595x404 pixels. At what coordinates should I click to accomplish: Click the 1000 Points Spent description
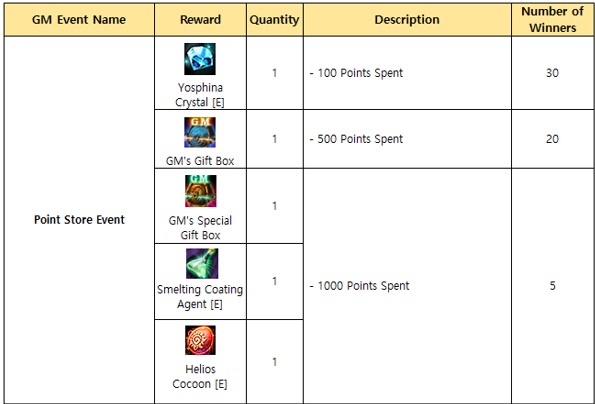point(359,286)
